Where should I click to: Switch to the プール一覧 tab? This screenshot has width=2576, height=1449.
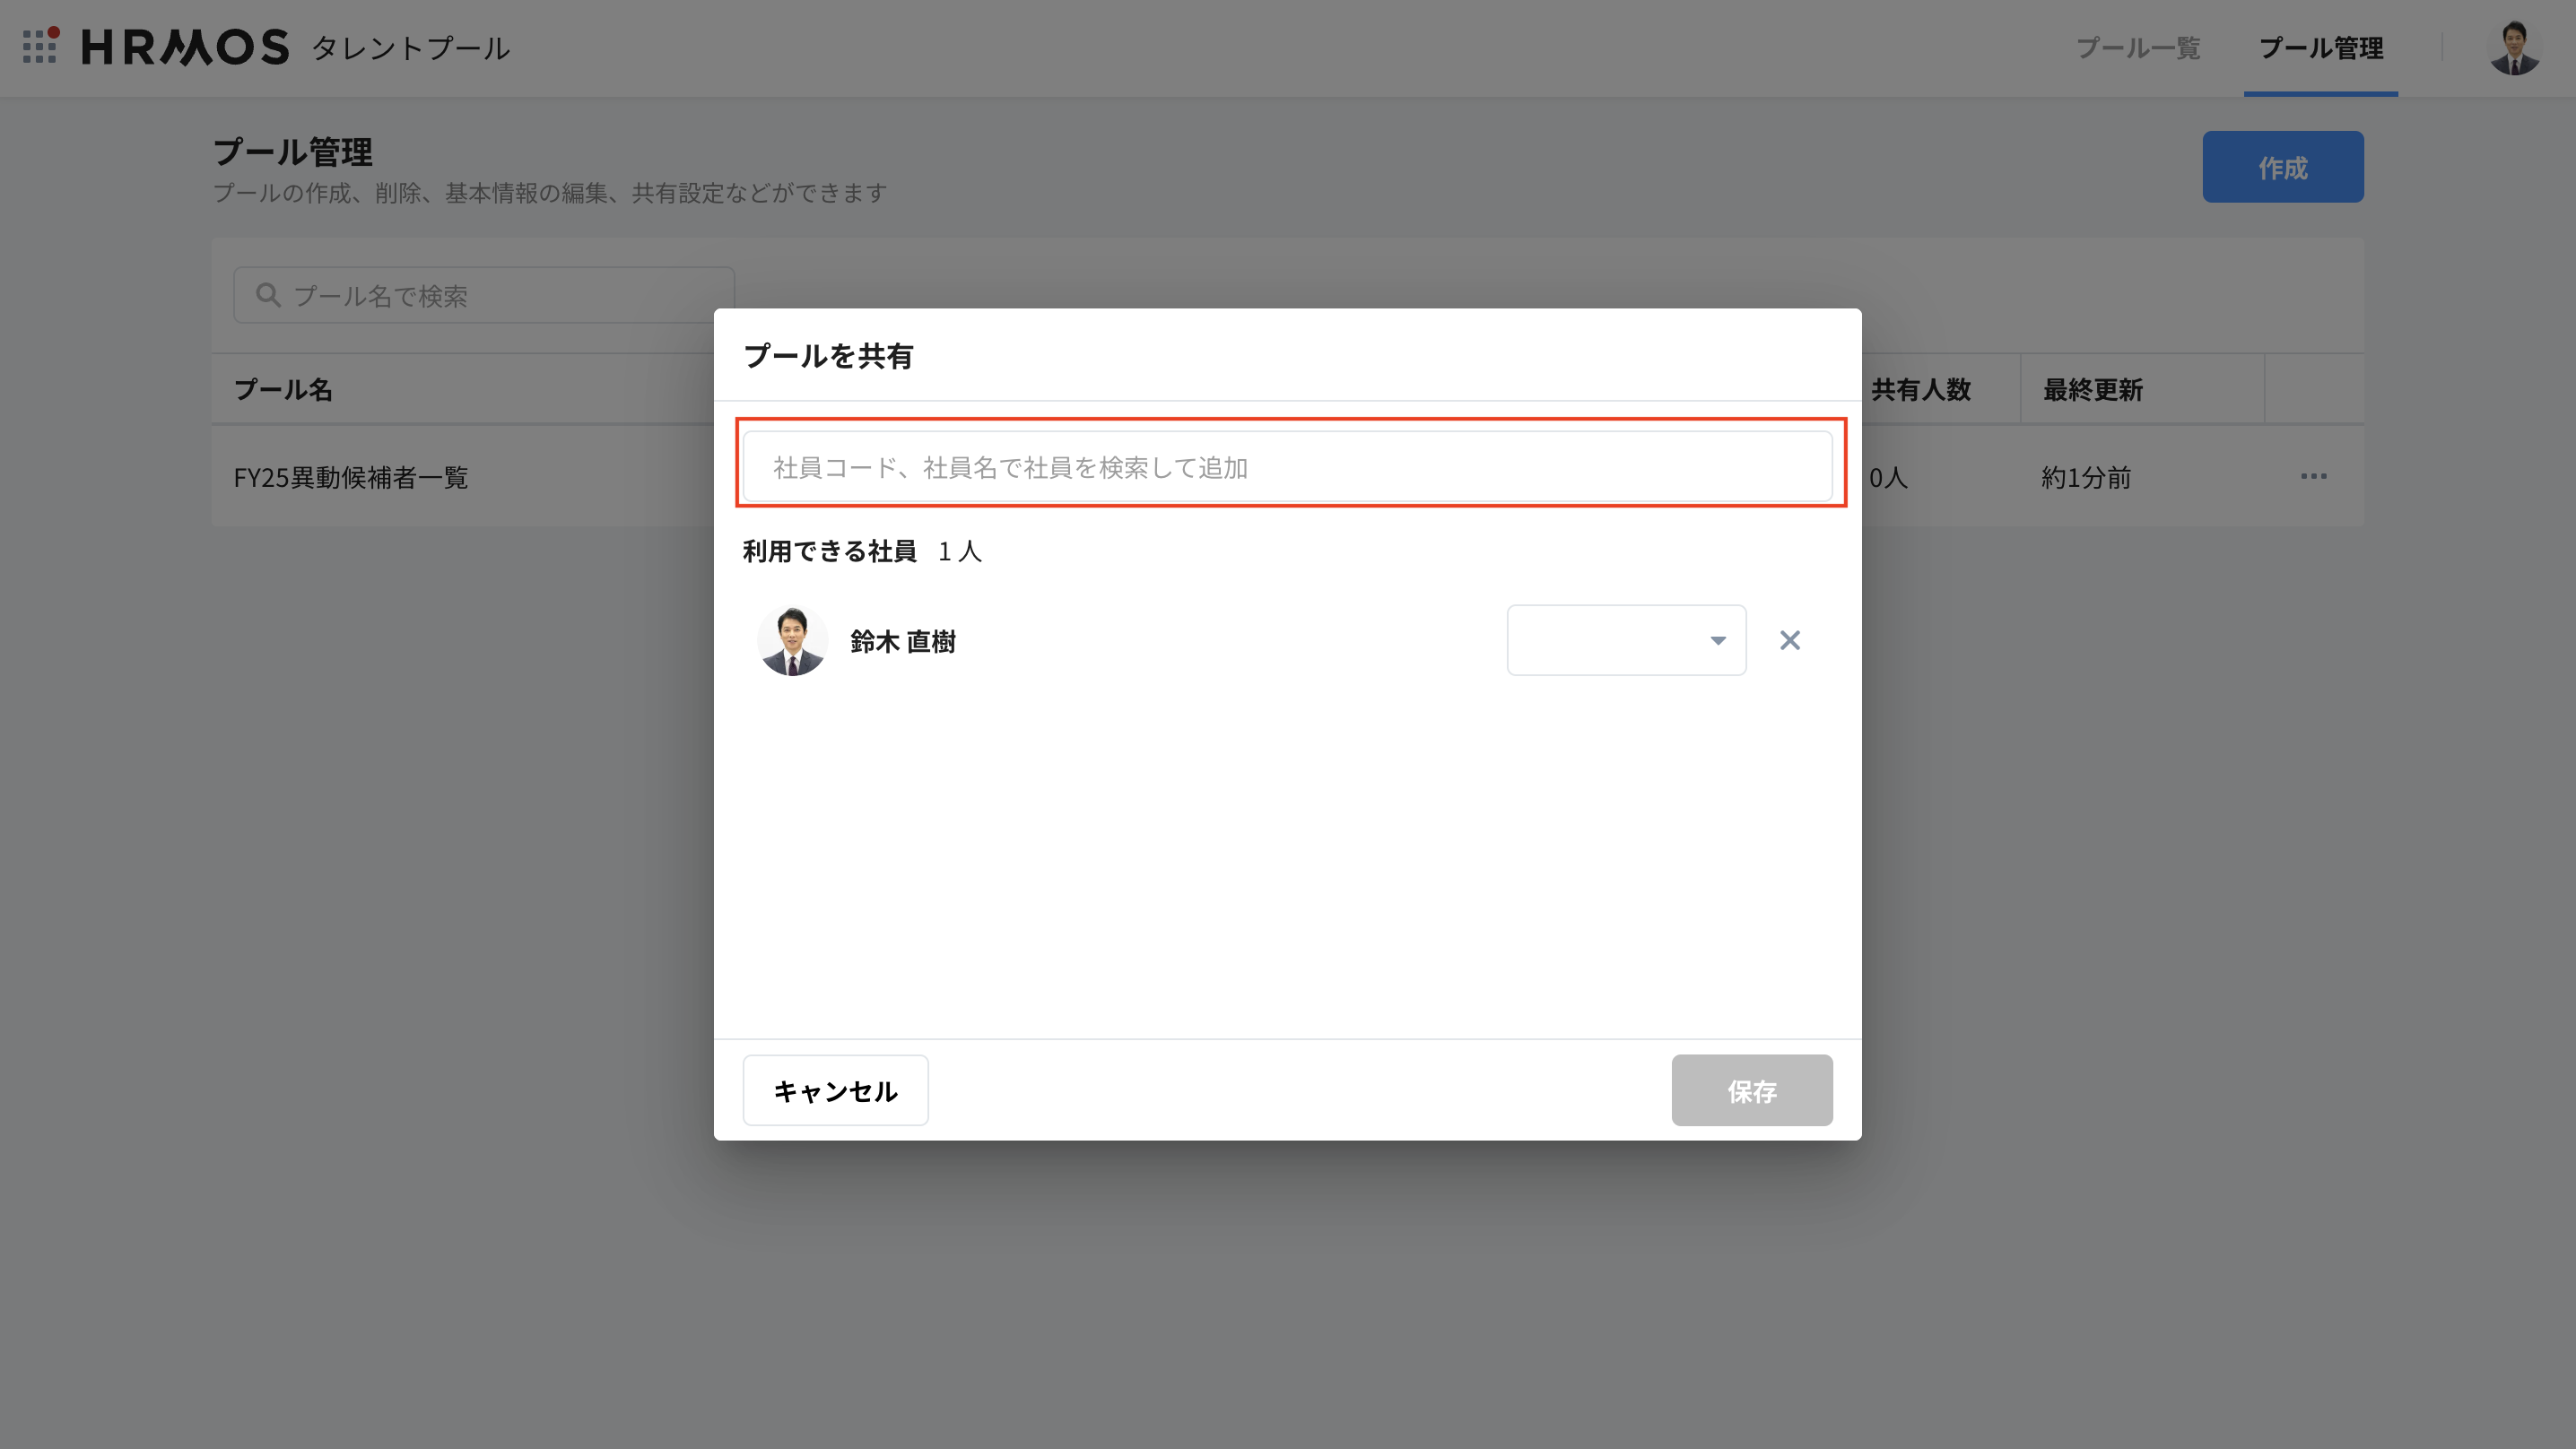click(x=2138, y=48)
